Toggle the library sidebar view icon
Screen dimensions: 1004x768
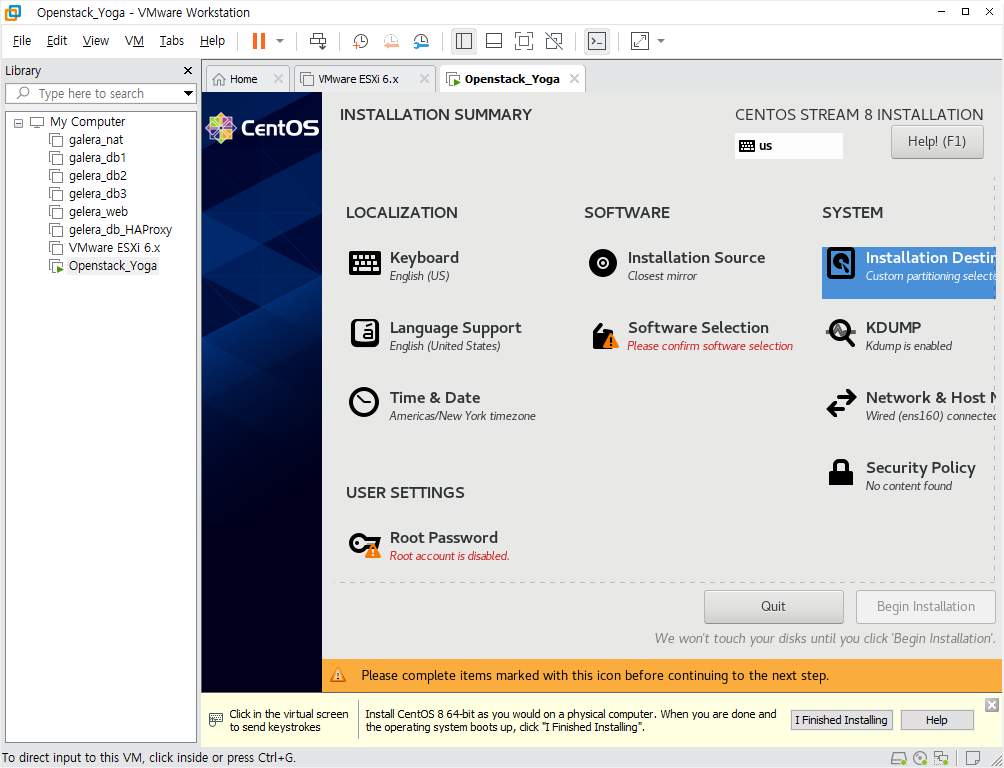464,41
